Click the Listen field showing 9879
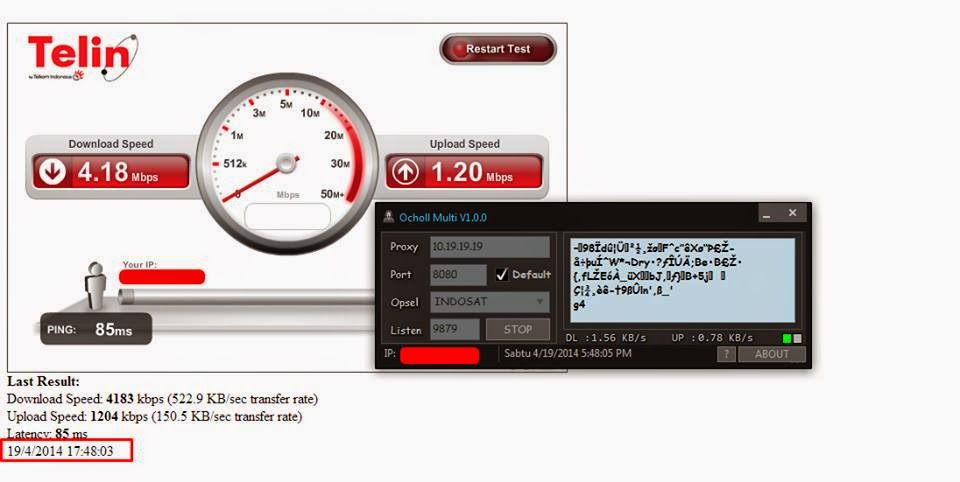960x482 pixels. pyautogui.click(x=455, y=329)
